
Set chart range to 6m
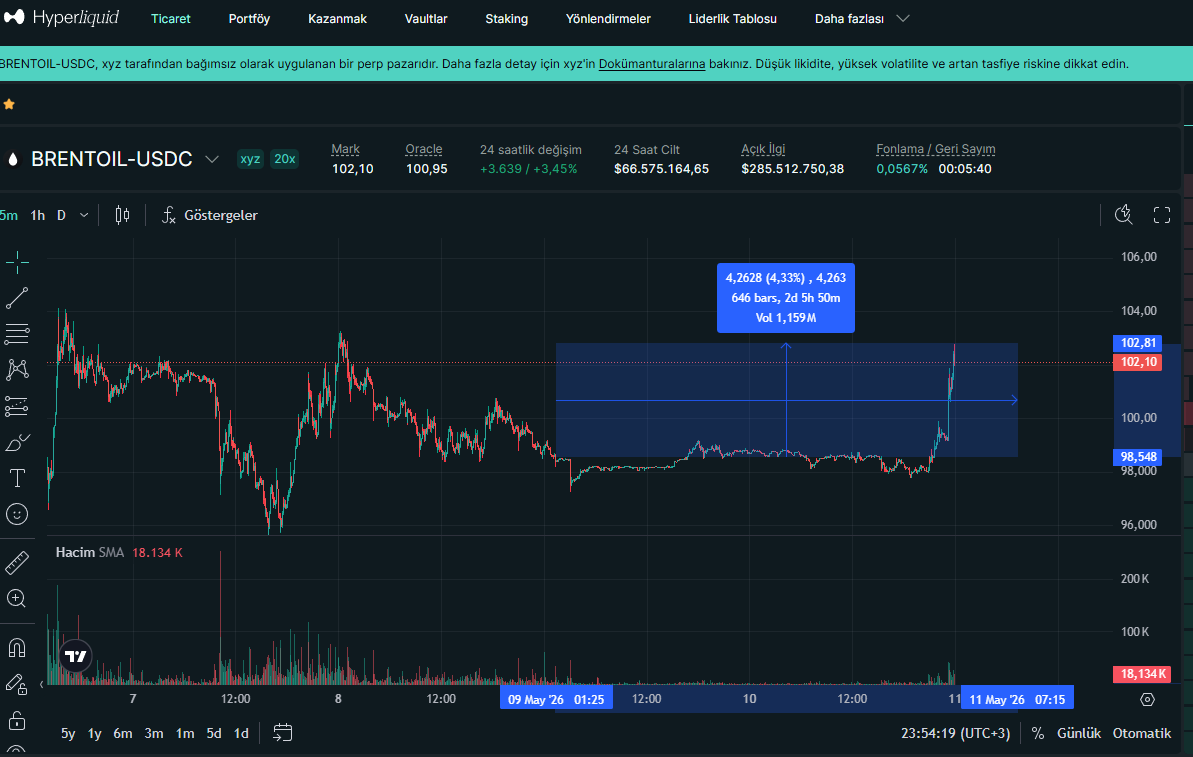[x=122, y=733]
